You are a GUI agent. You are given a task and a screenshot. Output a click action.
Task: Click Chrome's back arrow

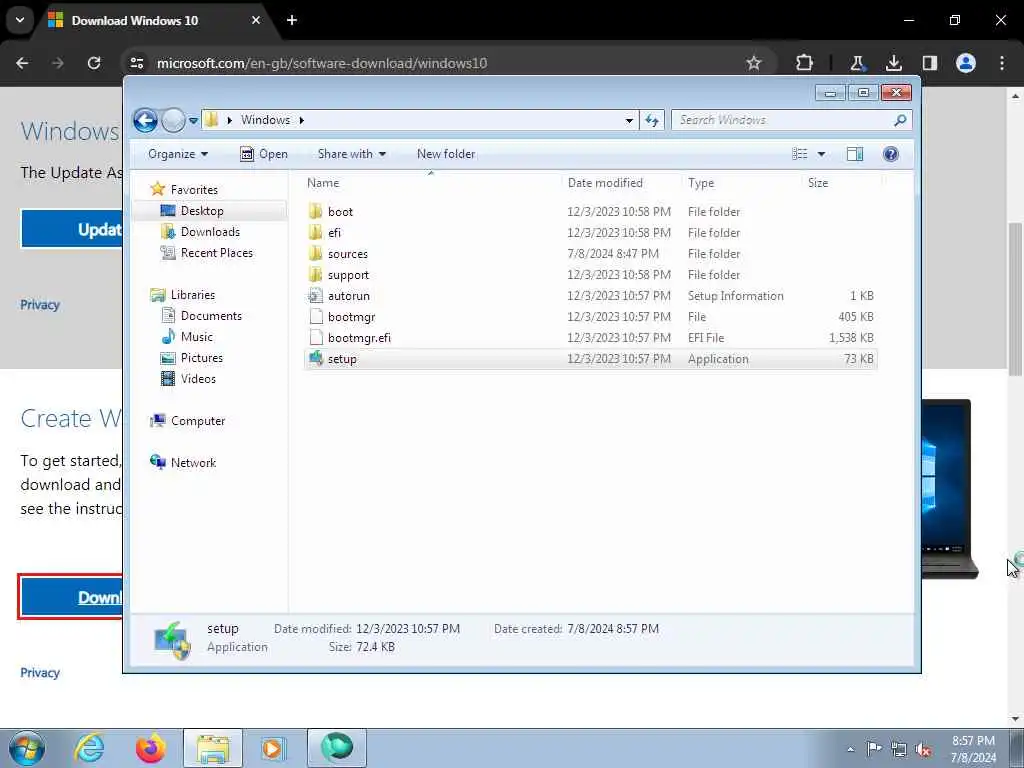click(x=22, y=63)
